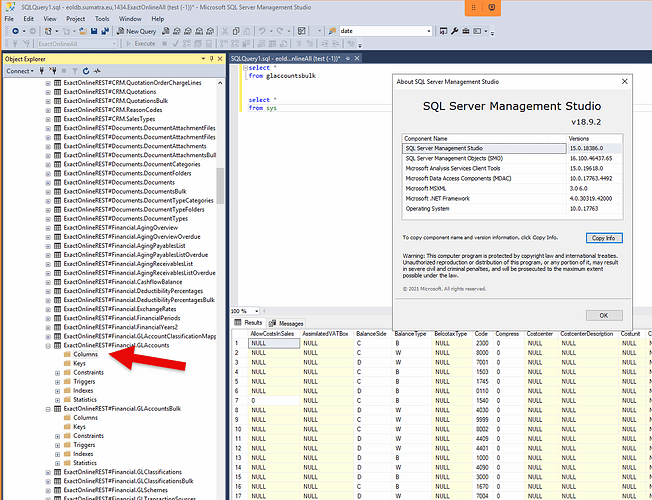Open the View menu
This screenshot has width=652, height=500.
click(x=50, y=19)
